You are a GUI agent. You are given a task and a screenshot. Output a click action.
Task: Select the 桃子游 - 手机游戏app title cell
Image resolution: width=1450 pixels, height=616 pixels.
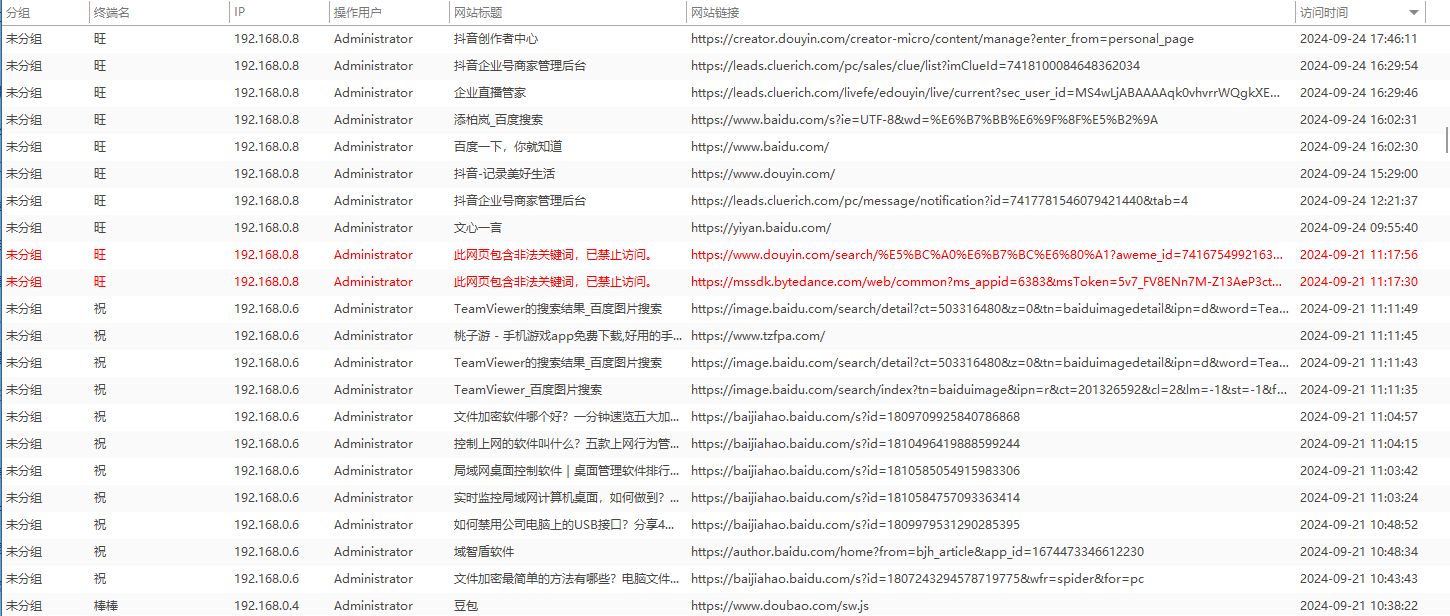coord(568,336)
